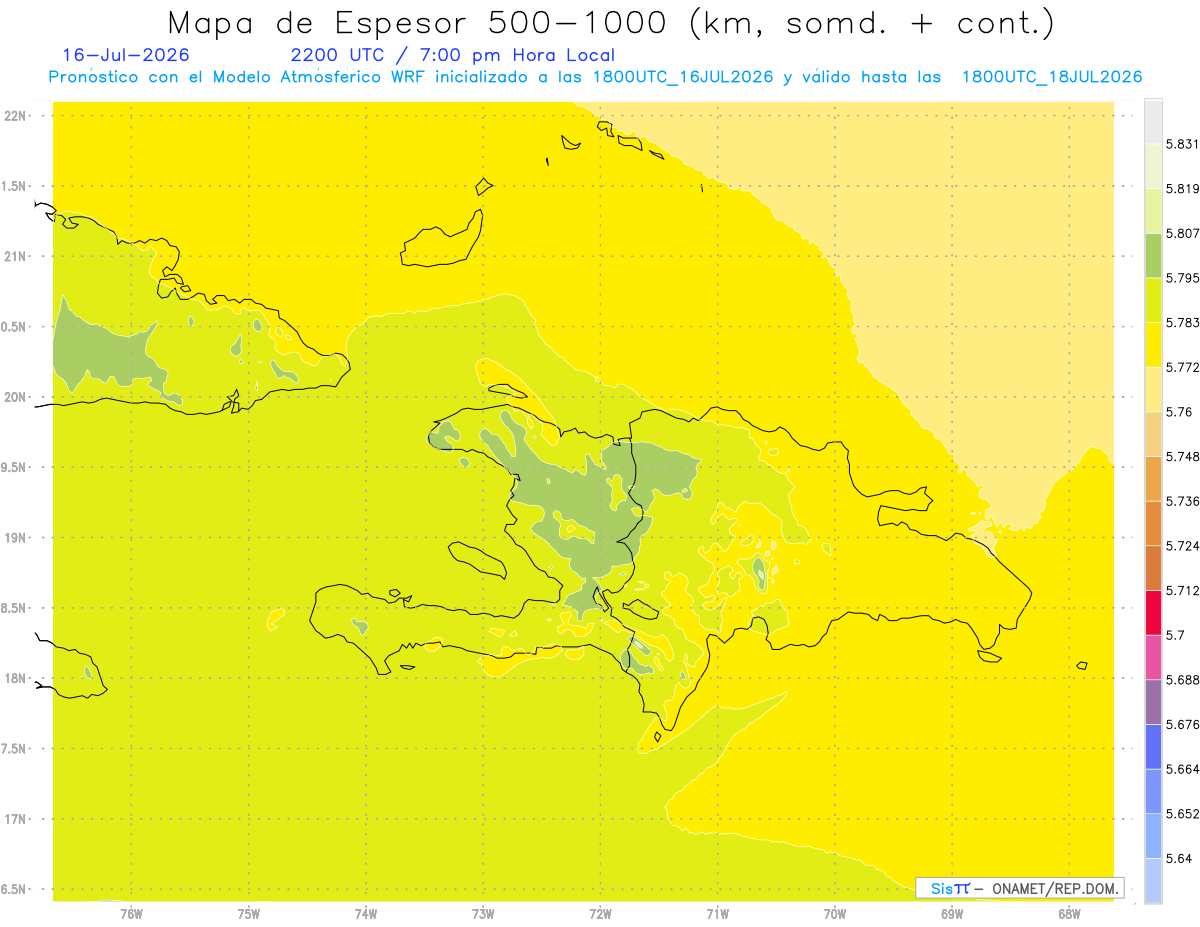This screenshot has height=927, width=1200.
Task: Click the '74W' longitude label
Action: pos(366,913)
